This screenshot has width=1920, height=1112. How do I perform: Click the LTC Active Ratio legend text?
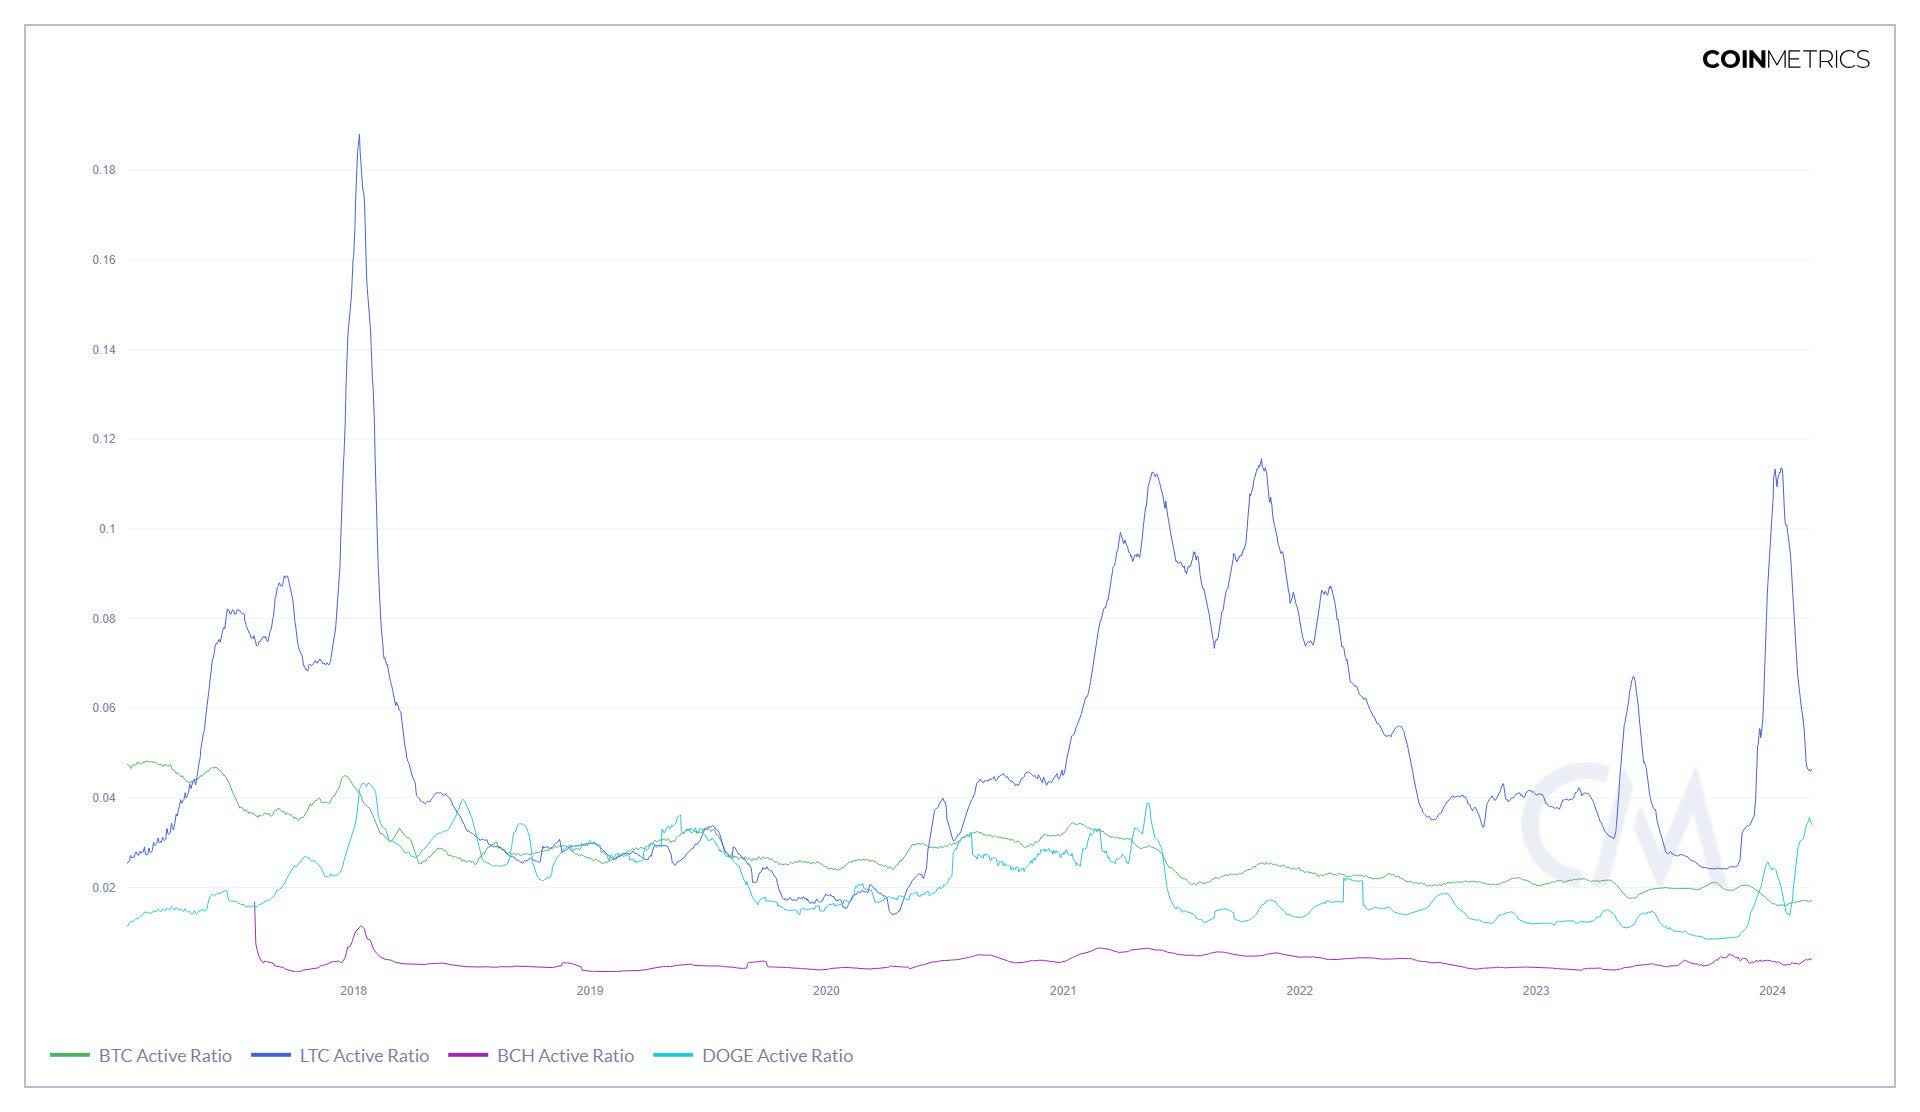point(365,1056)
